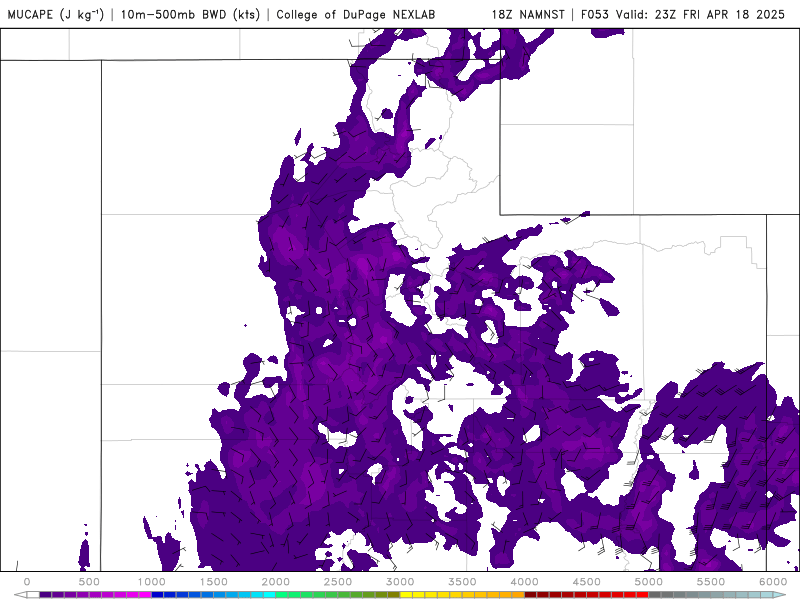Click the 3500 label on color scale
The width and height of the screenshot is (800, 600).
point(462,582)
